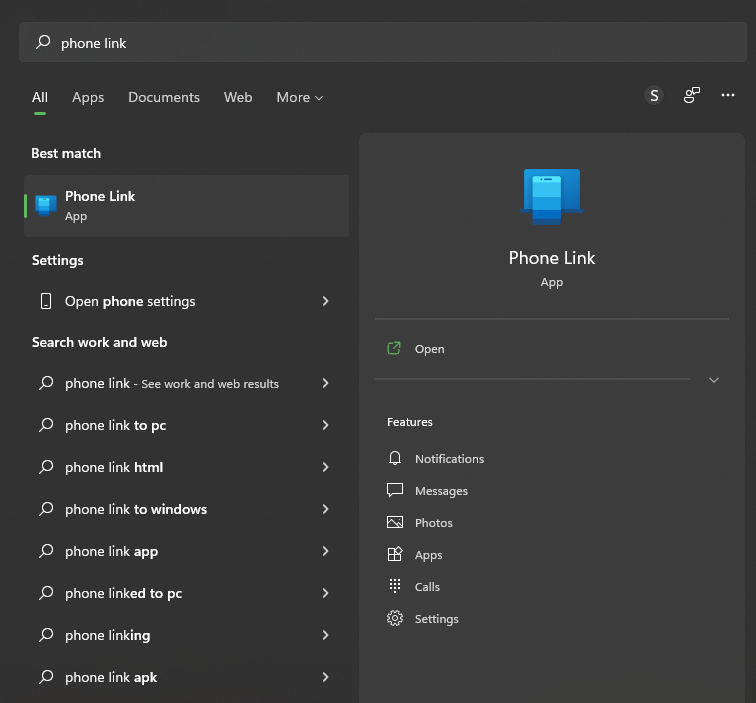Expand arrow for Open phone settings

pos(325,301)
